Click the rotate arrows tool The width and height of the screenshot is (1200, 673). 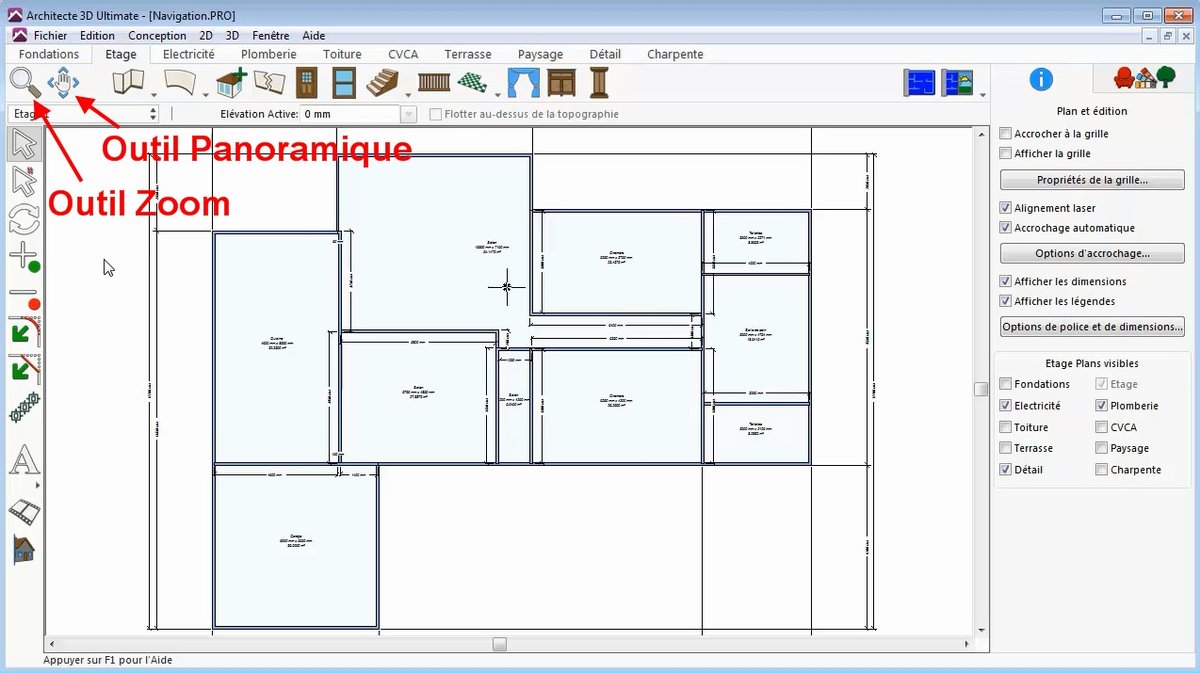pos(24,218)
